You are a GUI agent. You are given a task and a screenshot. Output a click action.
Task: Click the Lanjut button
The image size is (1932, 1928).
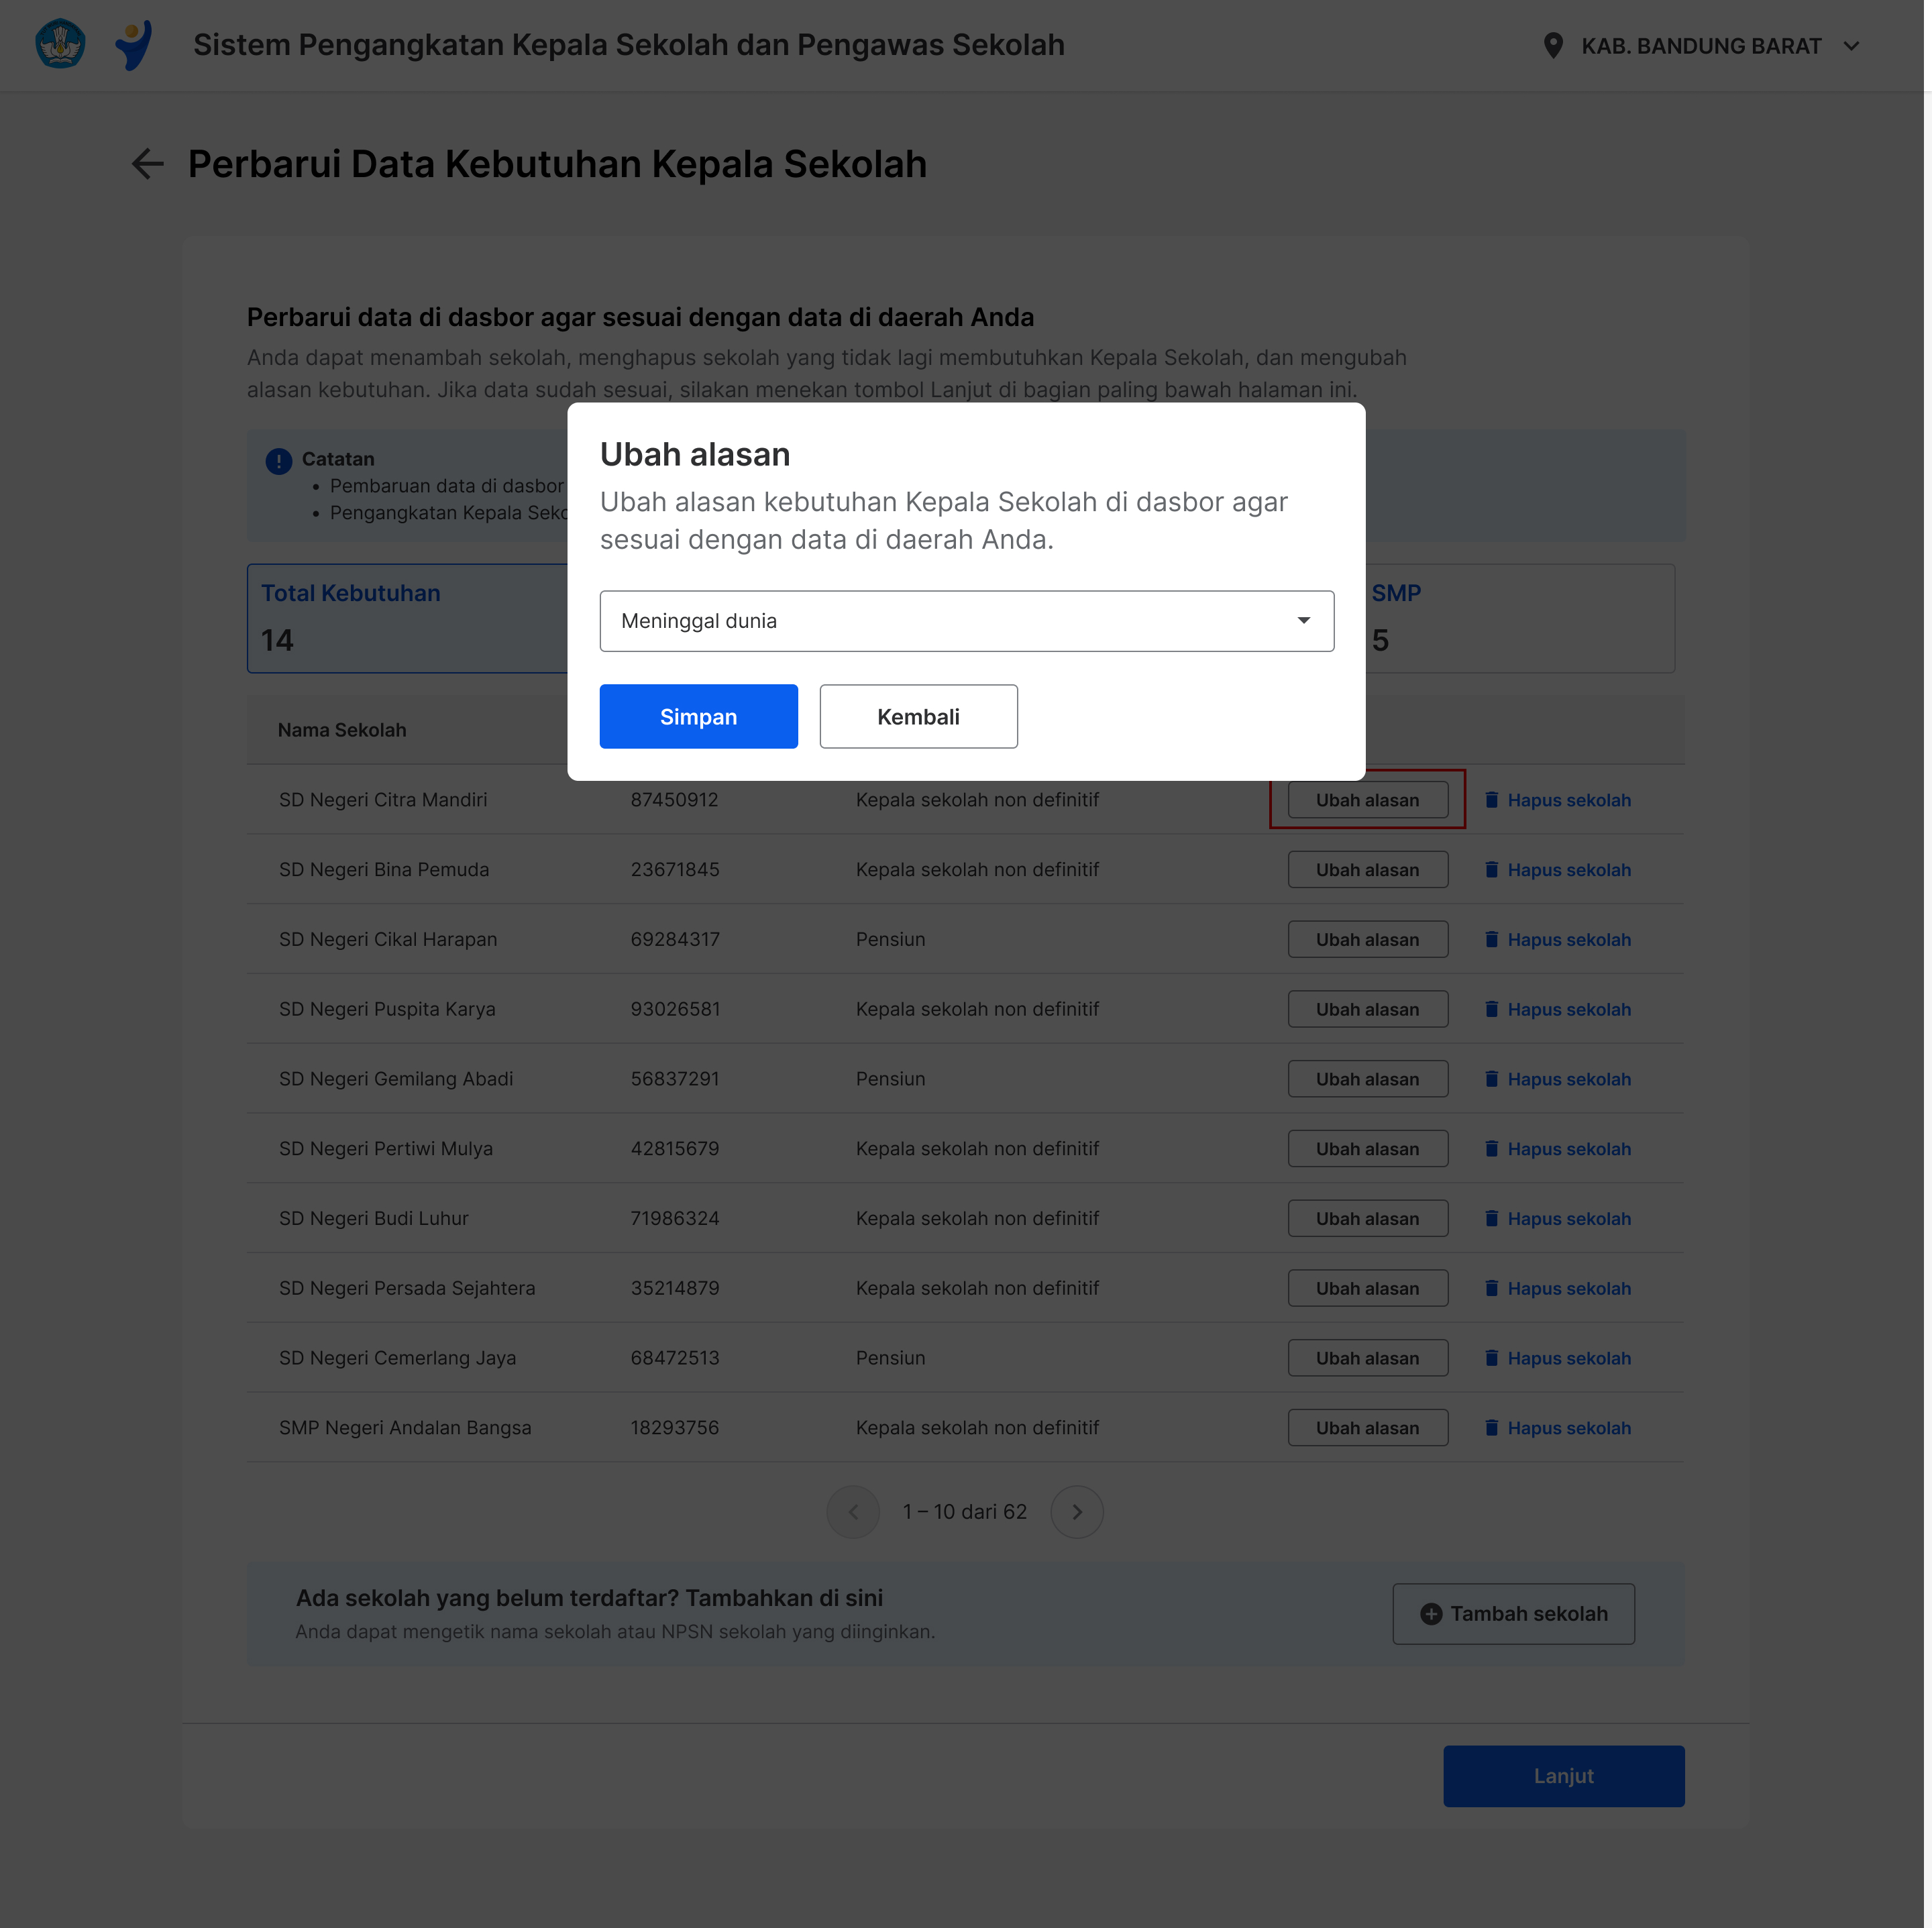[1563, 1776]
